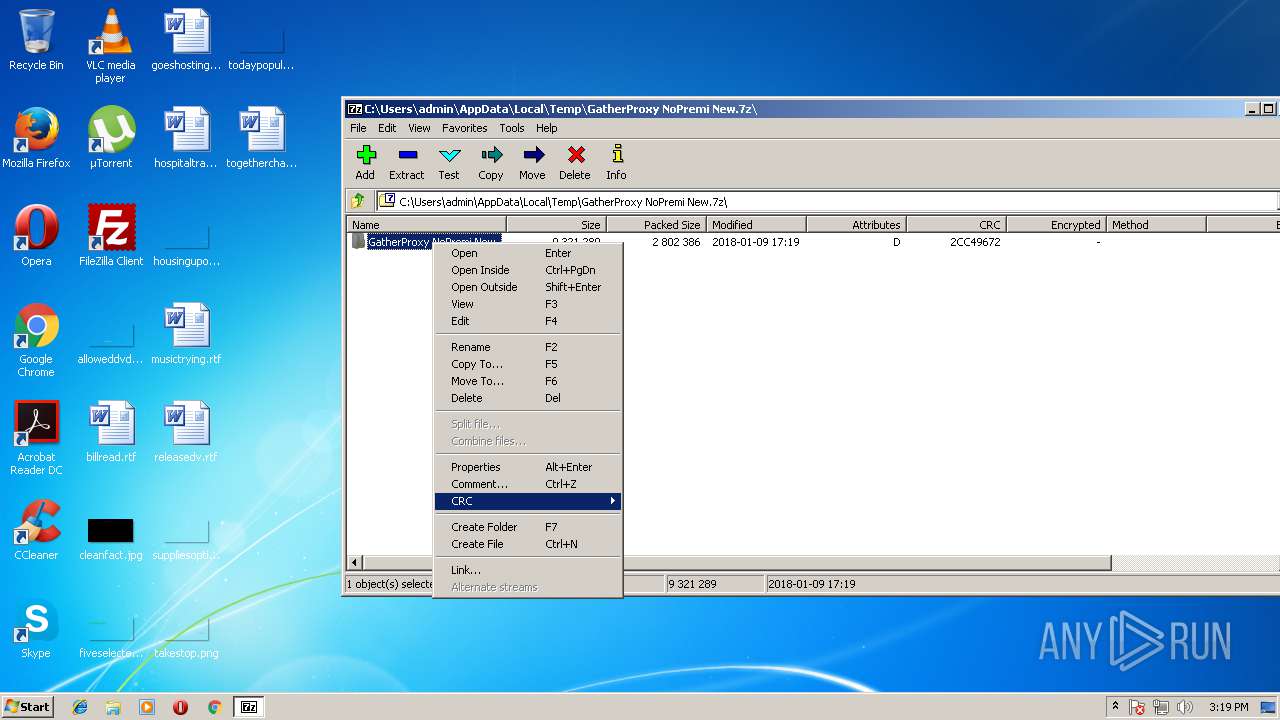Viewport: 1280px width, 720px height.
Task: Sort by Name column header
Action: (427, 225)
